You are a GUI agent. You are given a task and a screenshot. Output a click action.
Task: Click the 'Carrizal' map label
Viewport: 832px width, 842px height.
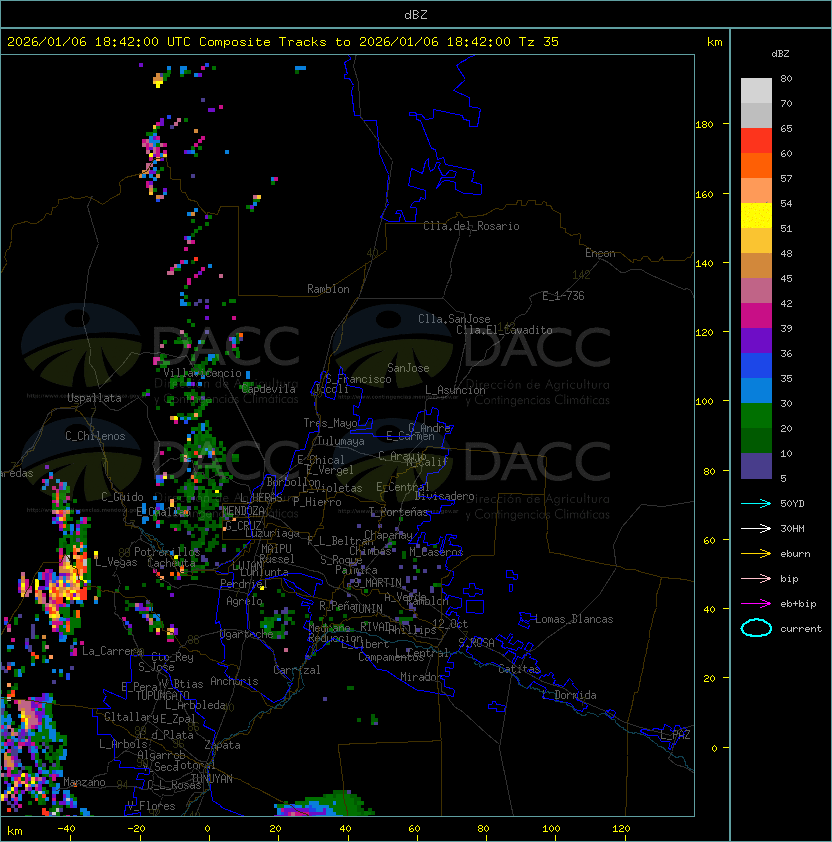pos(296,670)
